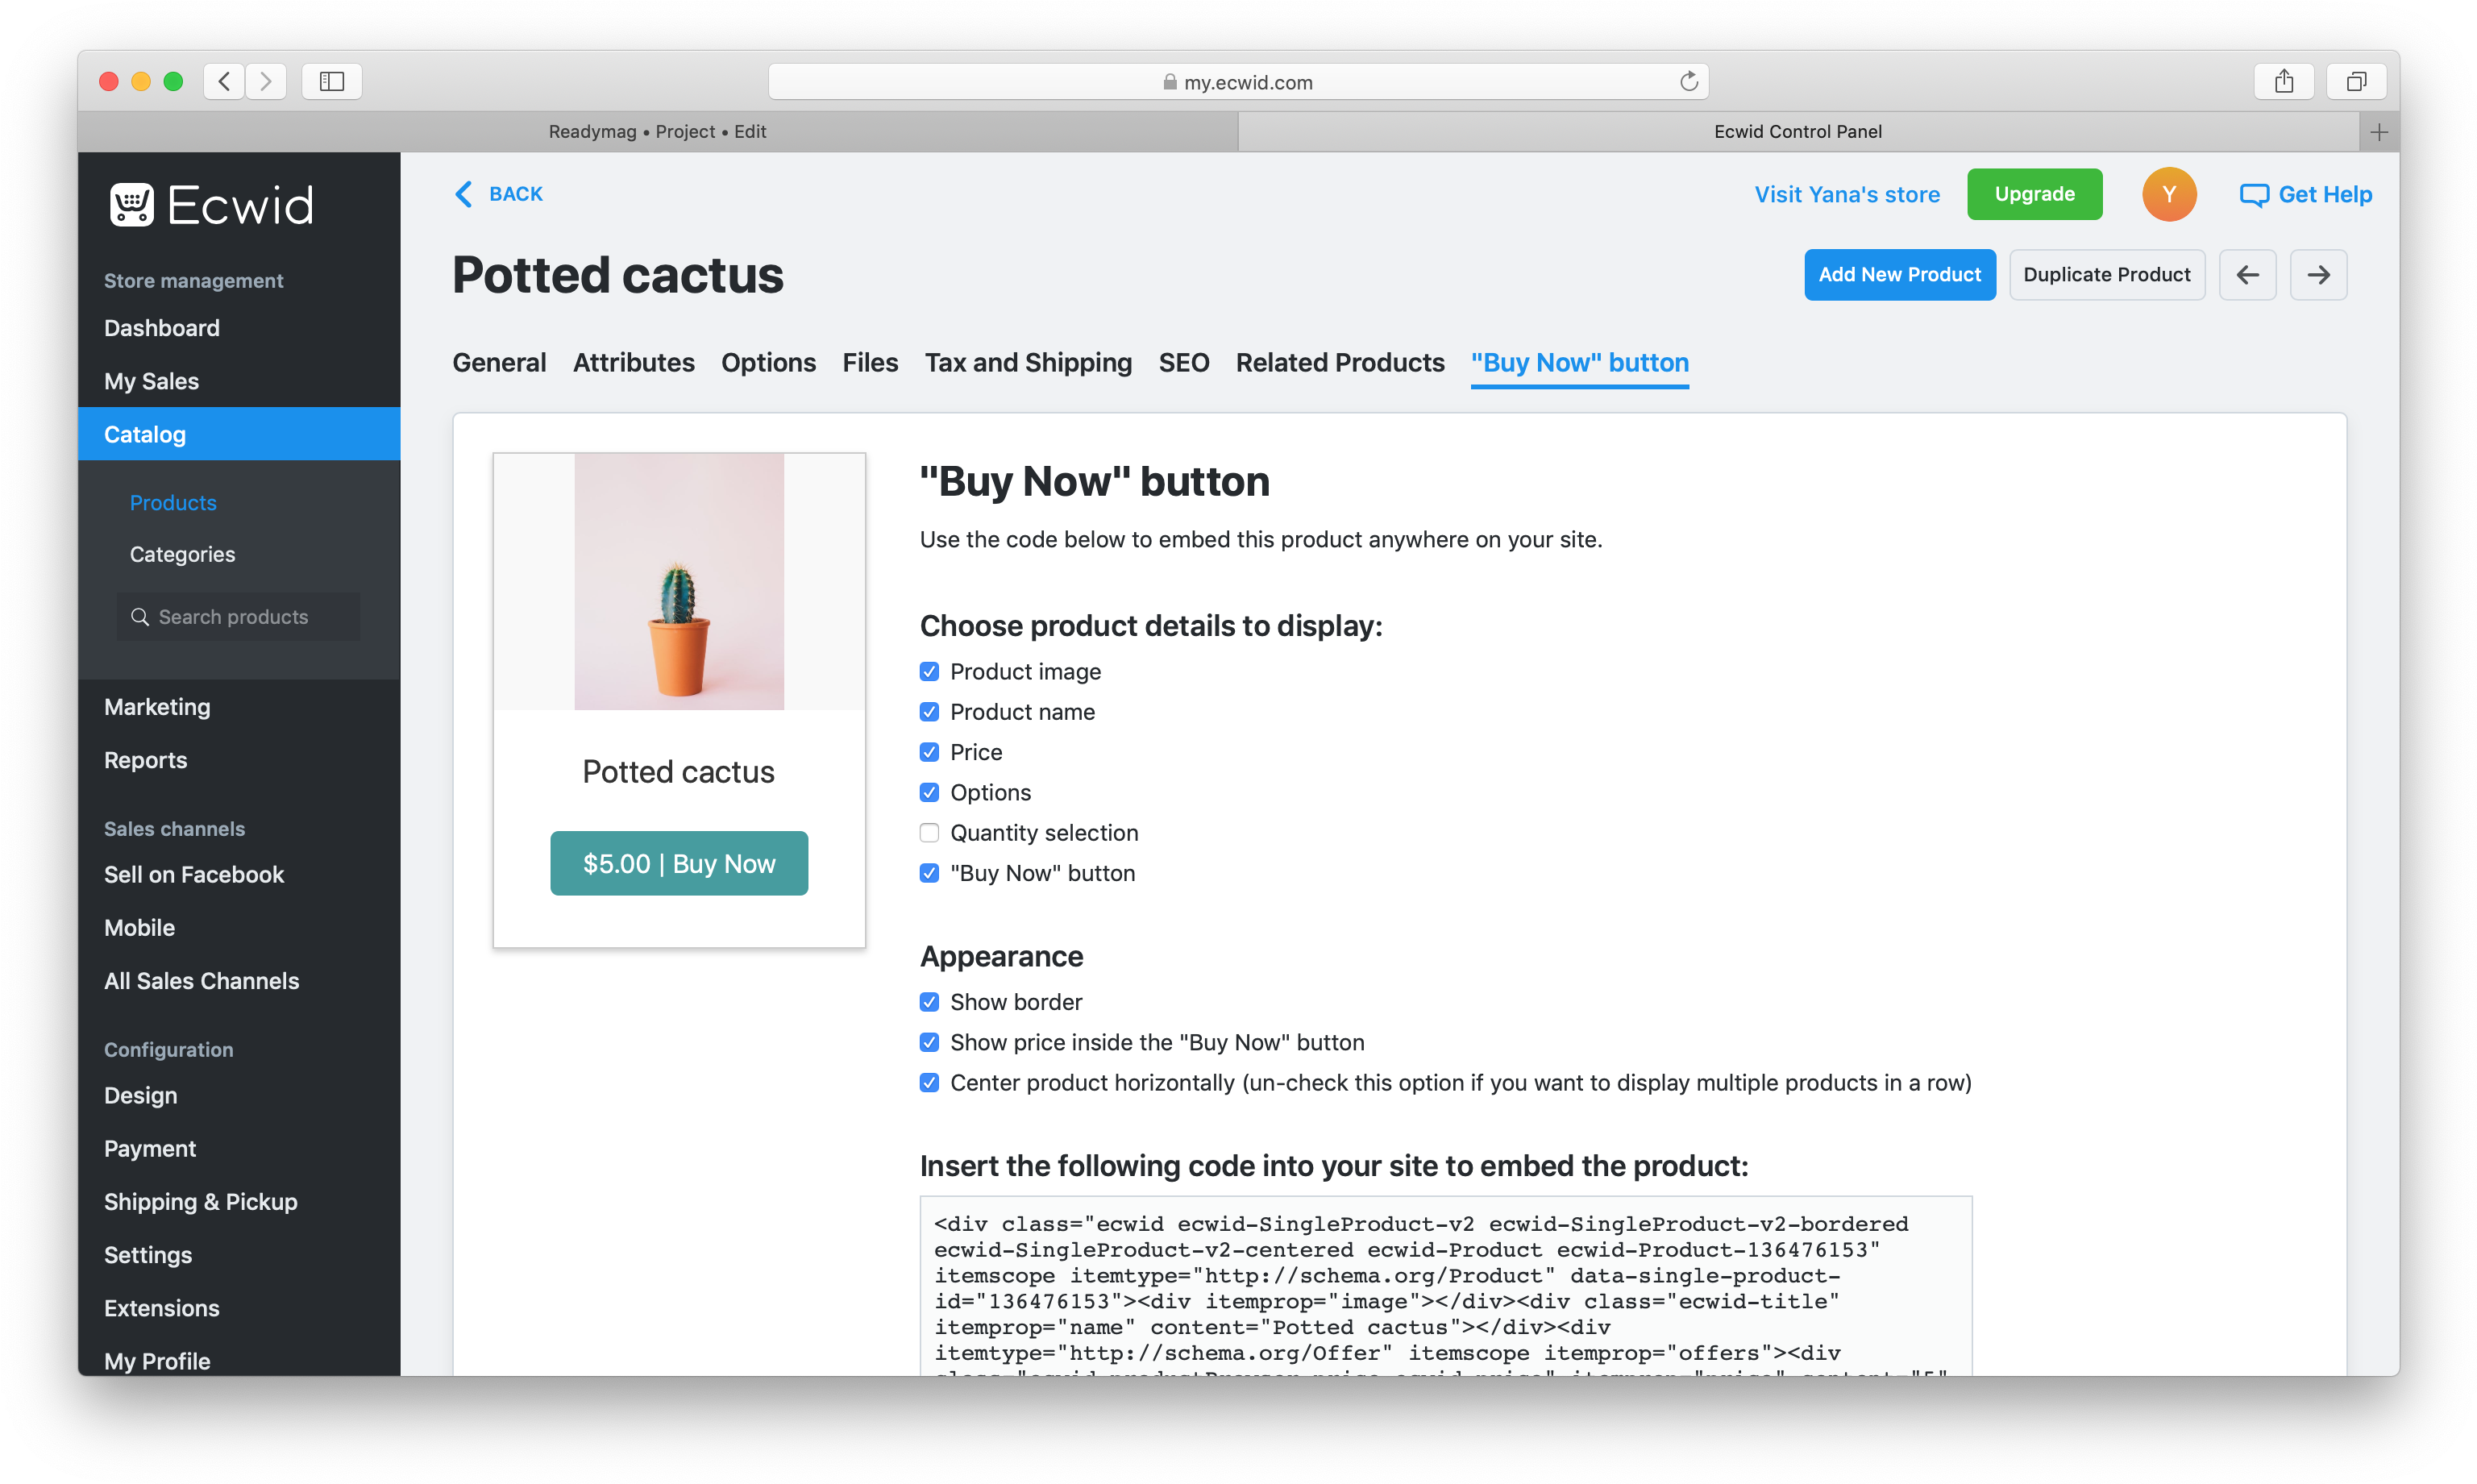This screenshot has height=1484, width=2477.
Task: Open the Safari share icon
Action: click(x=2283, y=82)
